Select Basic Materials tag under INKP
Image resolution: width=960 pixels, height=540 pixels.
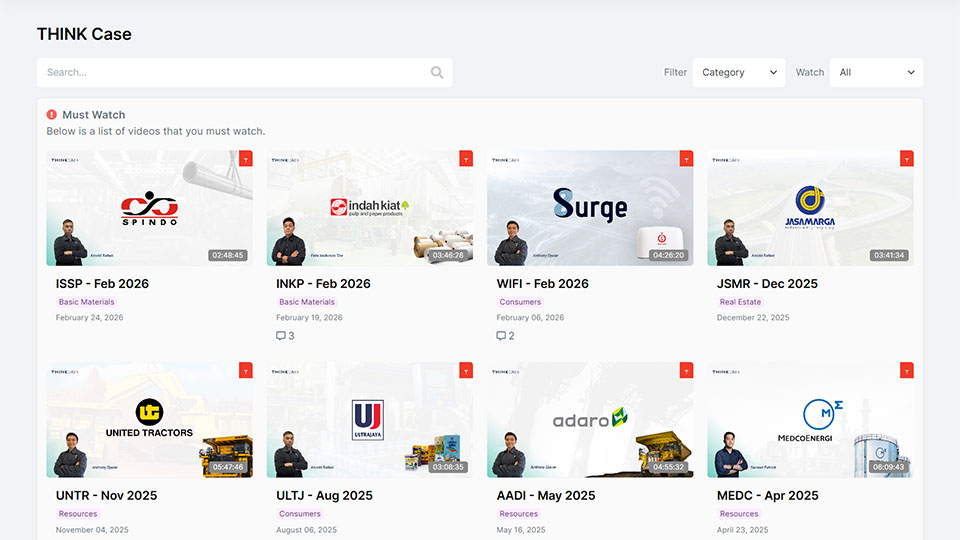point(307,302)
